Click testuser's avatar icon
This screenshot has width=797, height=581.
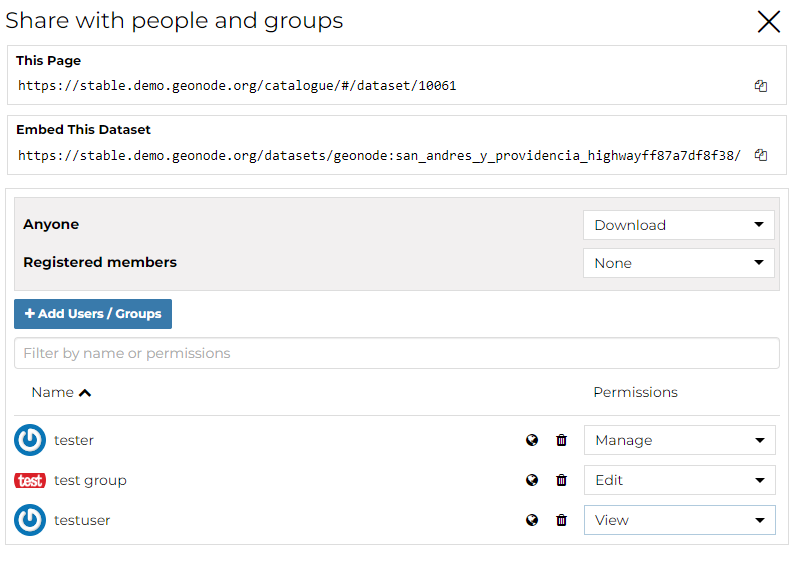coord(30,520)
